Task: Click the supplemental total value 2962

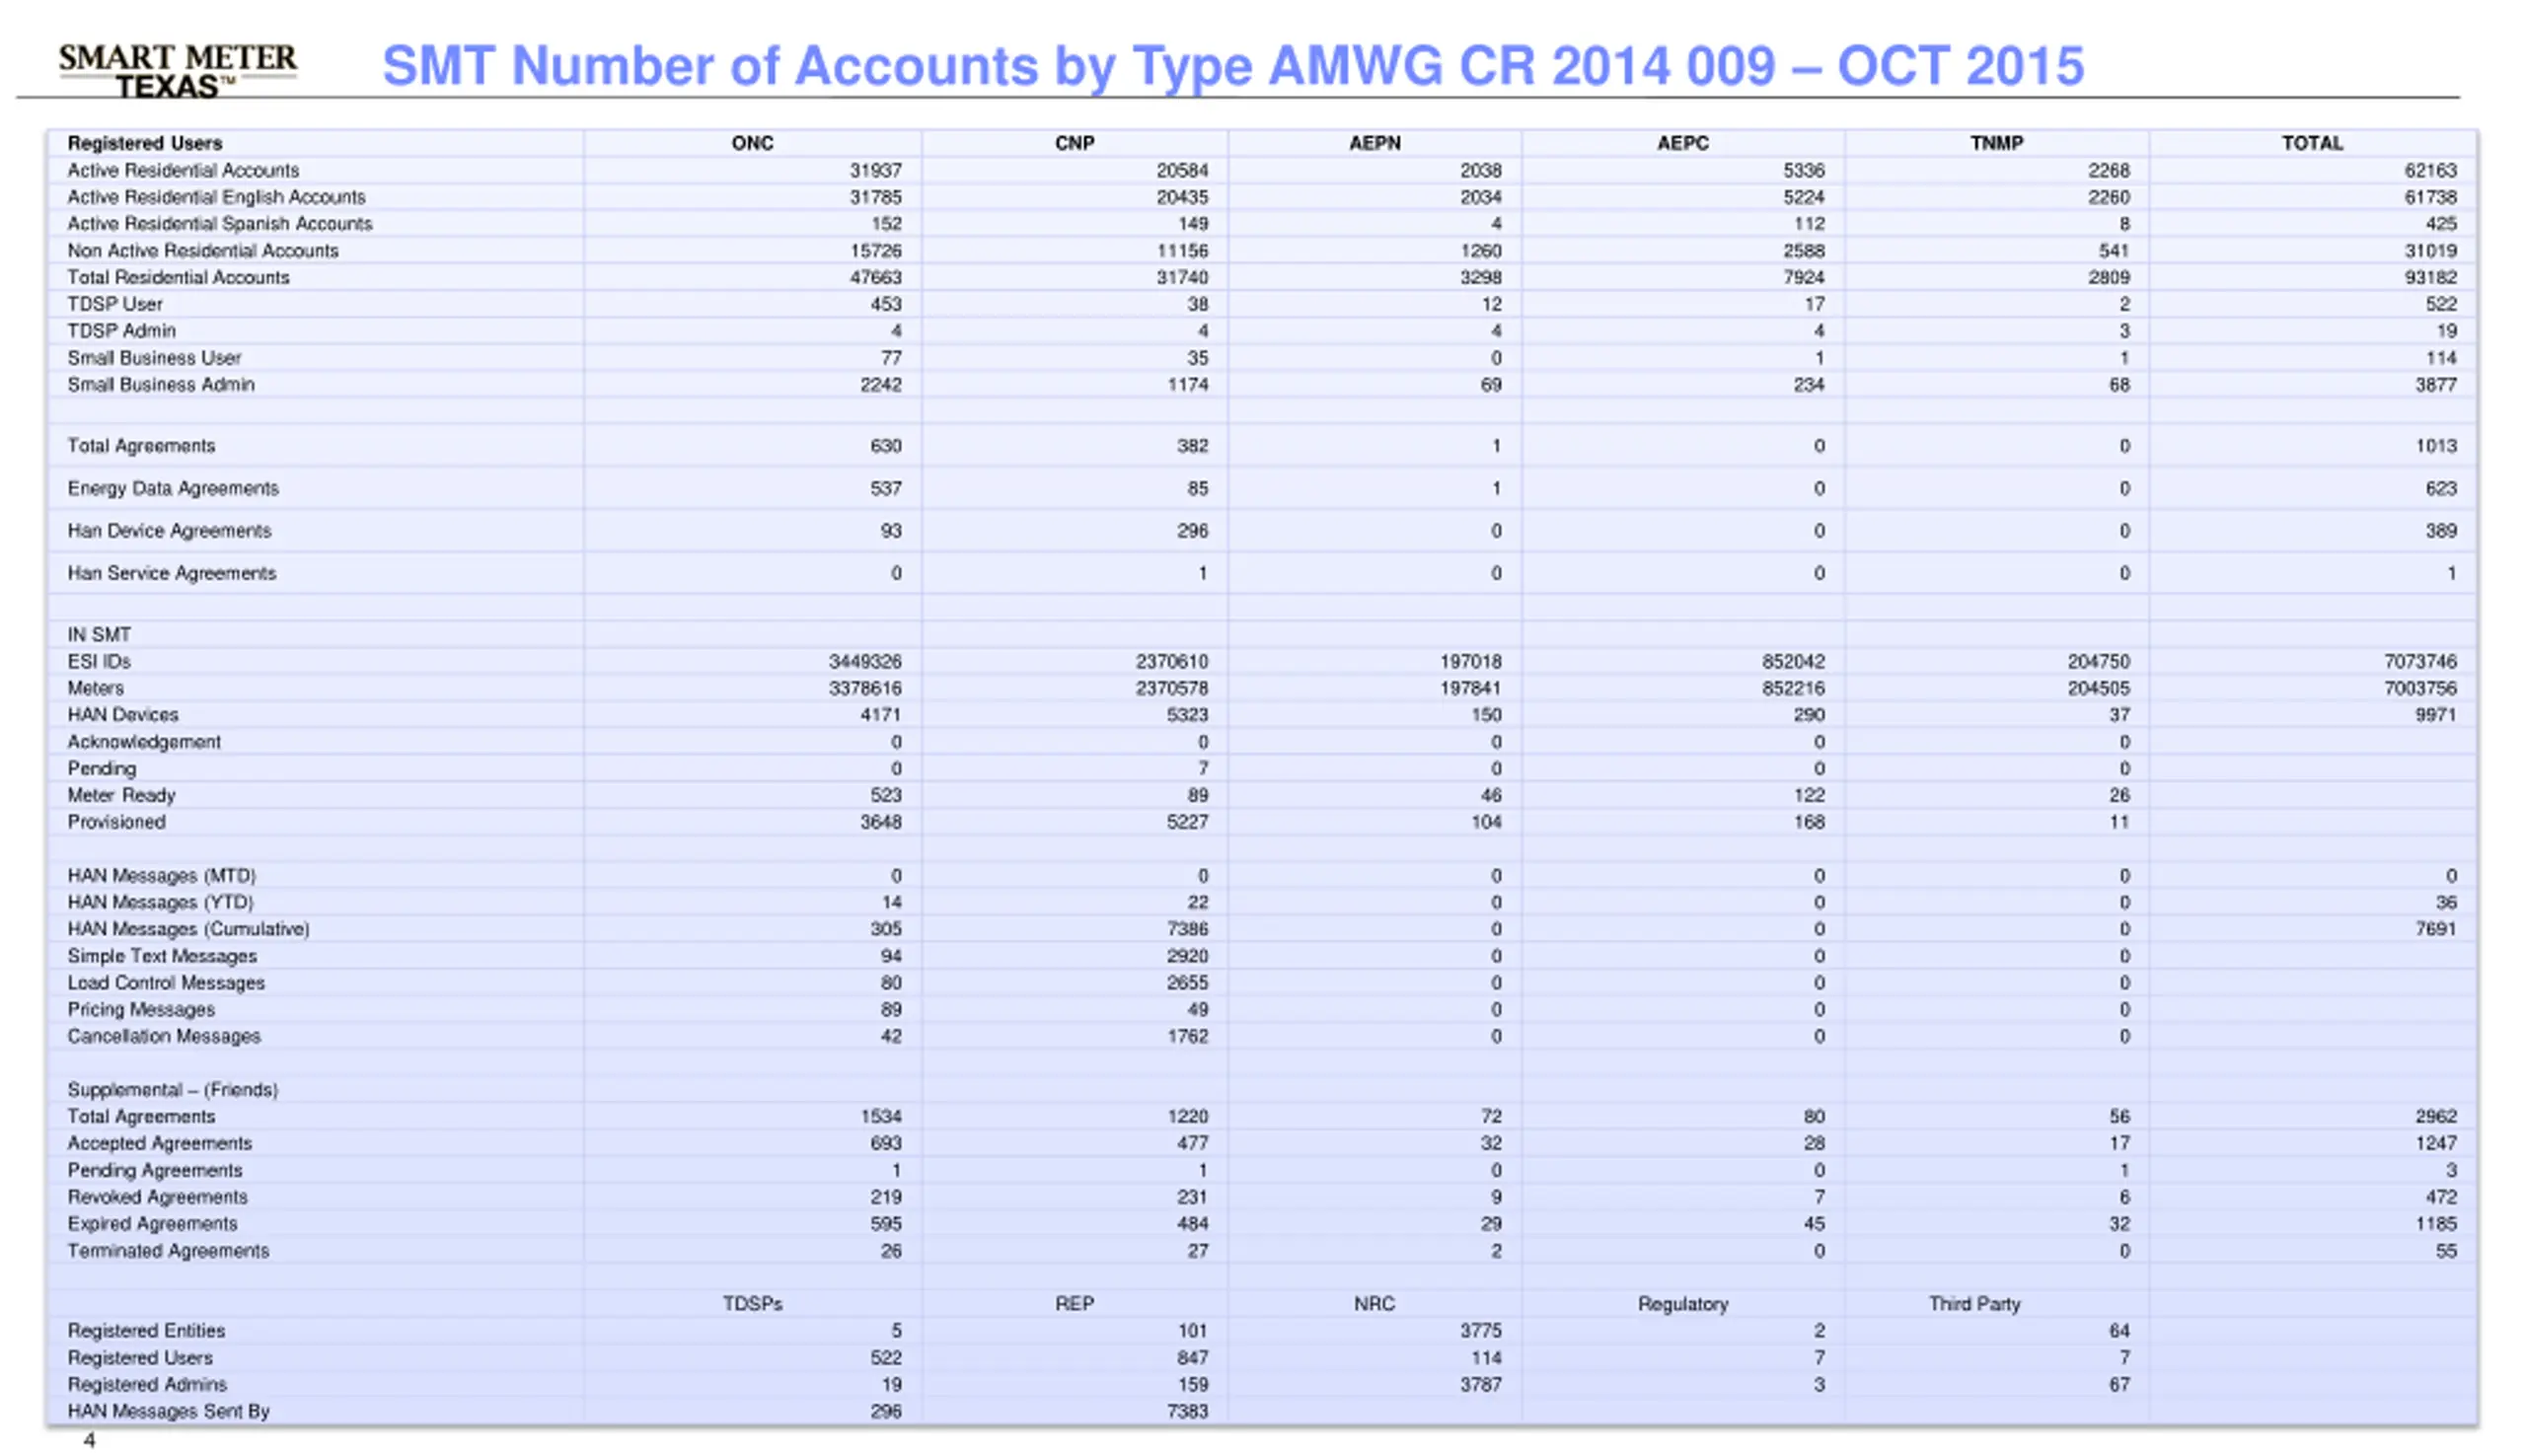Action: pyautogui.click(x=2435, y=1116)
